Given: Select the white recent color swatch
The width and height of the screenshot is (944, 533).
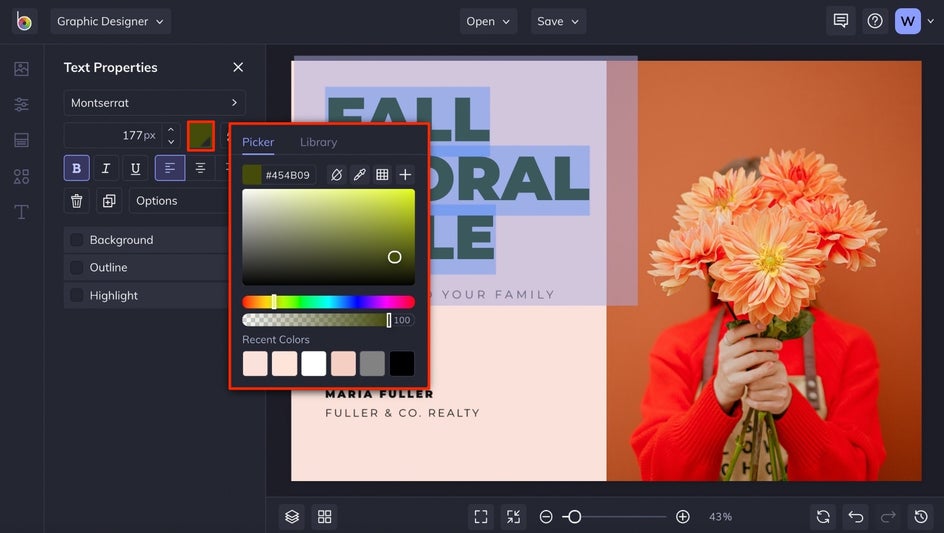Looking at the screenshot, I should tap(314, 364).
